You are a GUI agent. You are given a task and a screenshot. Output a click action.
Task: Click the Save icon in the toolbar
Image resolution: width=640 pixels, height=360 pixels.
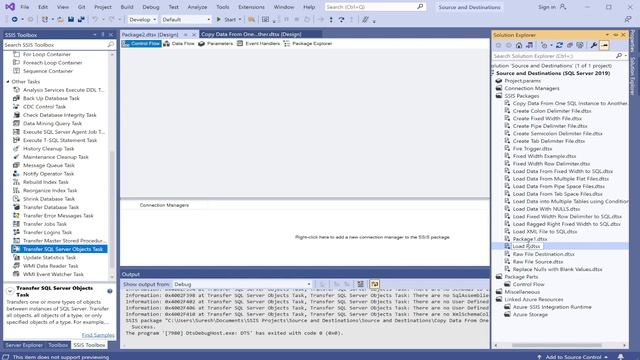[x=71, y=19]
